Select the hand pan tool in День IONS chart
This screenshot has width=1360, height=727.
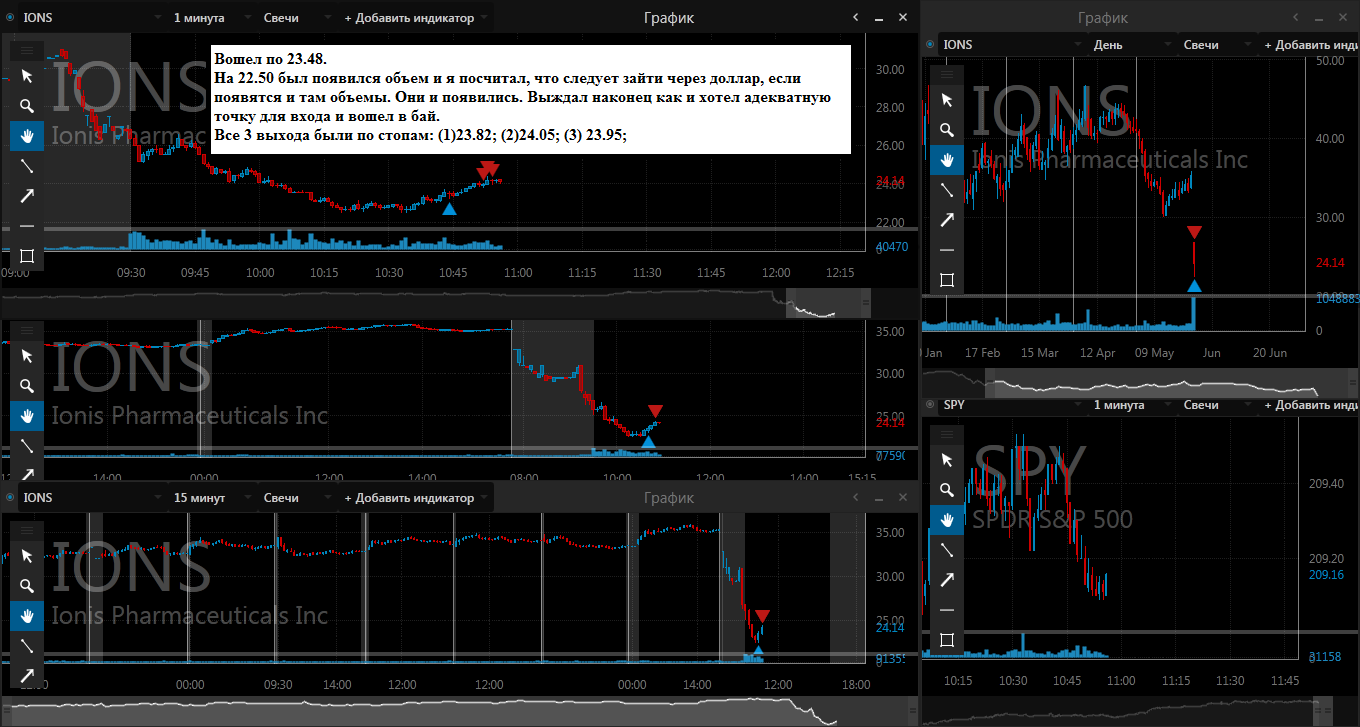pyautogui.click(x=947, y=160)
